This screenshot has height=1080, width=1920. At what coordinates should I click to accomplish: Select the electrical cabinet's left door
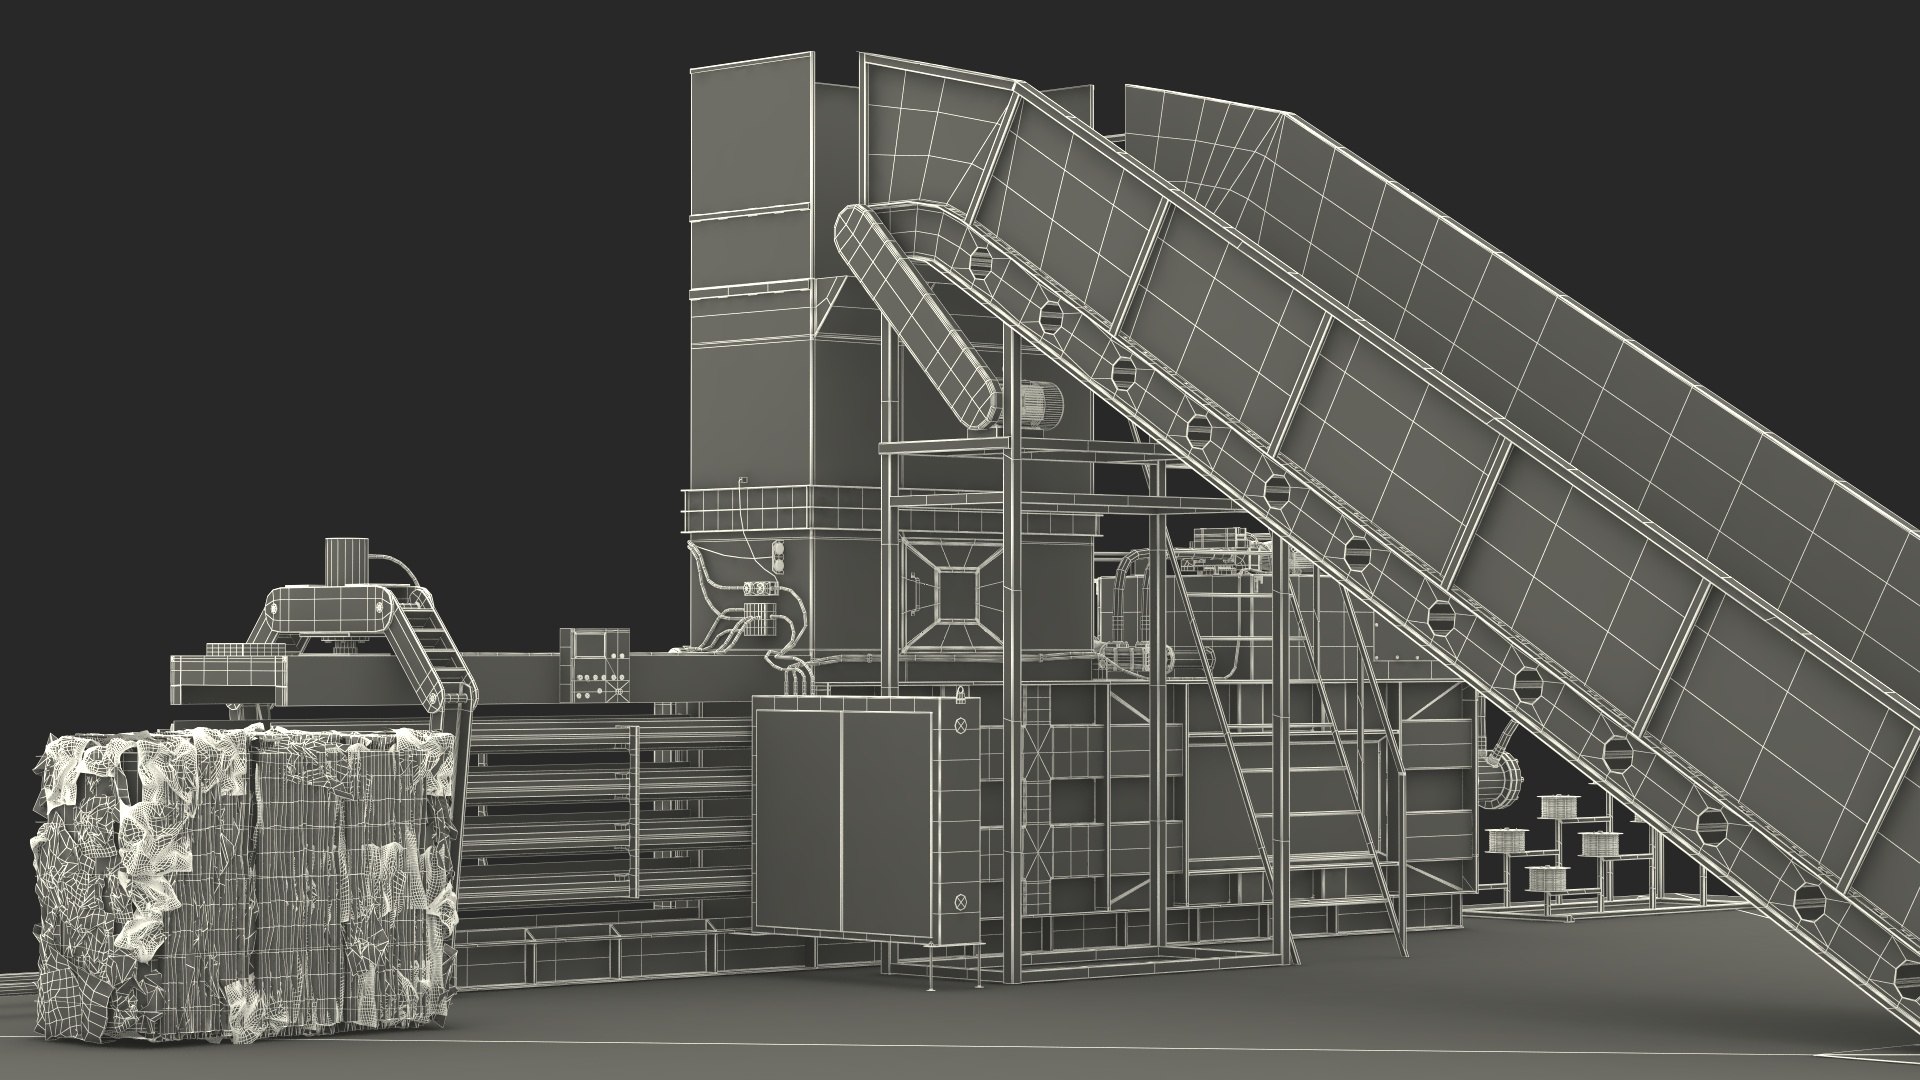click(798, 822)
